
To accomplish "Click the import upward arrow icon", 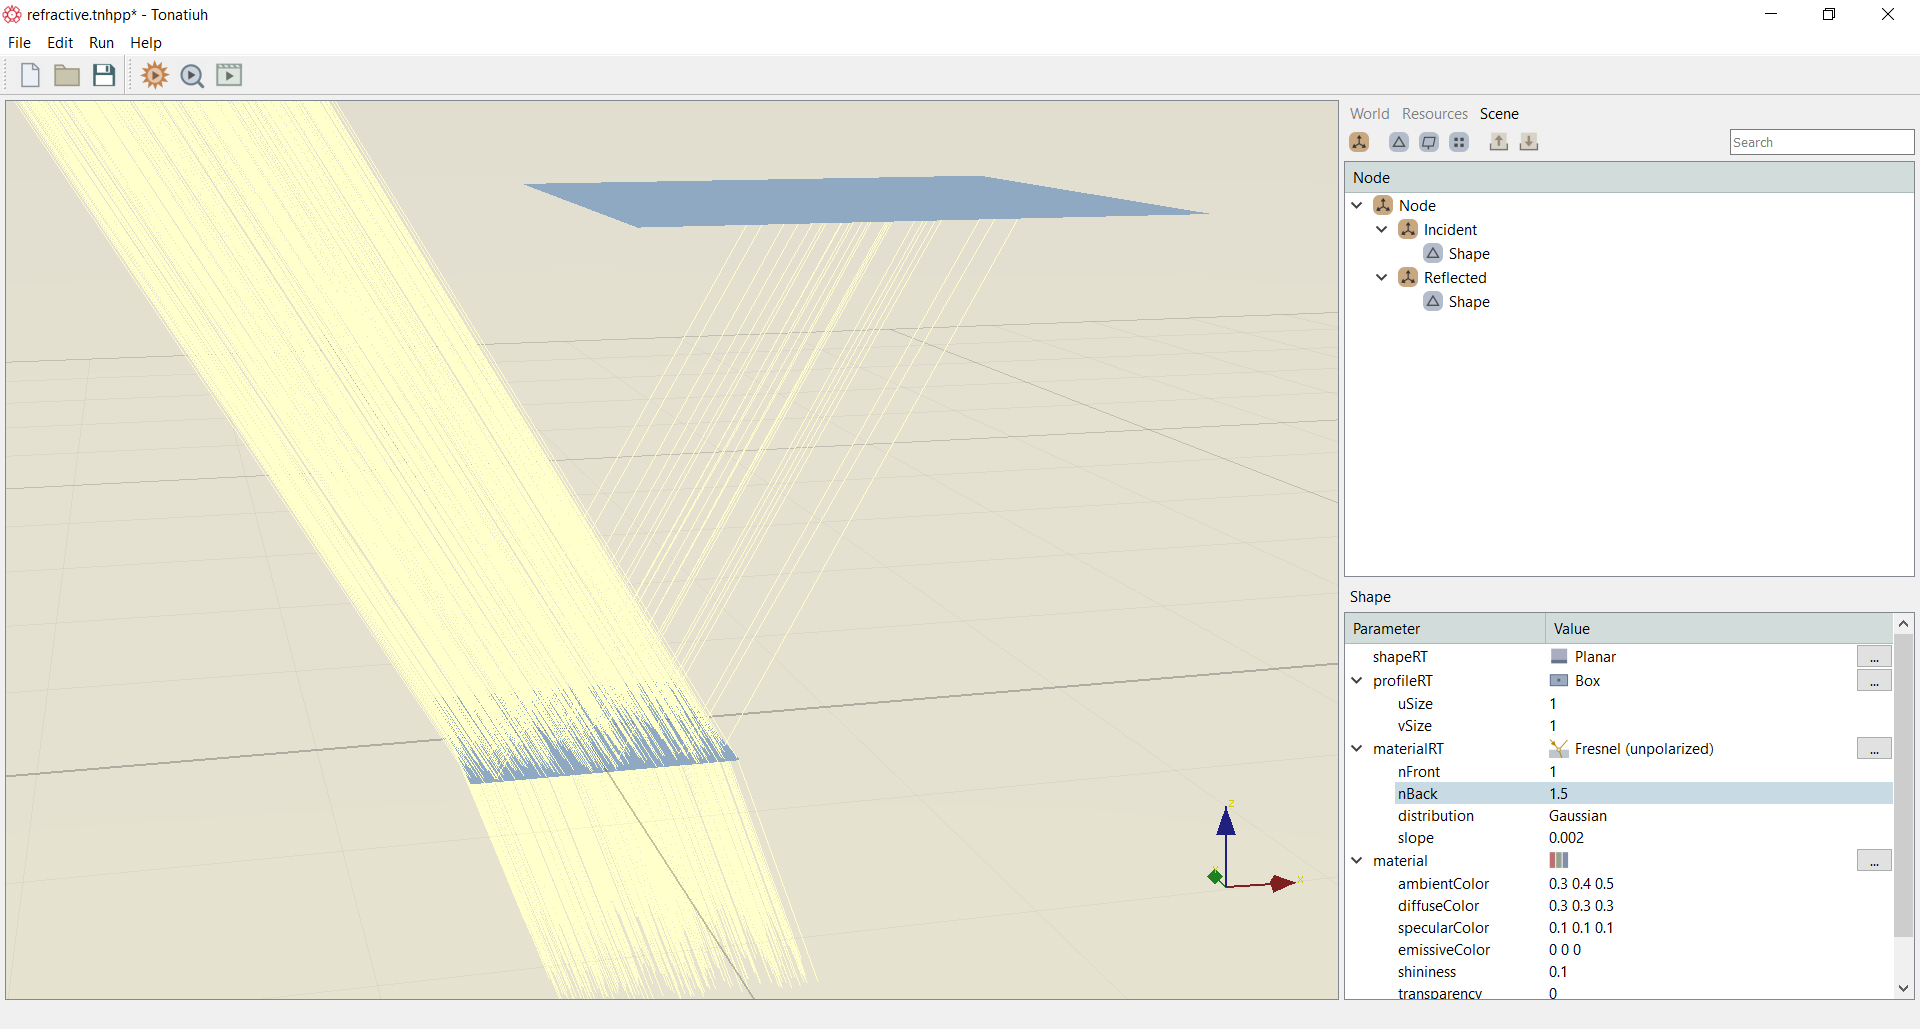I will [1499, 142].
